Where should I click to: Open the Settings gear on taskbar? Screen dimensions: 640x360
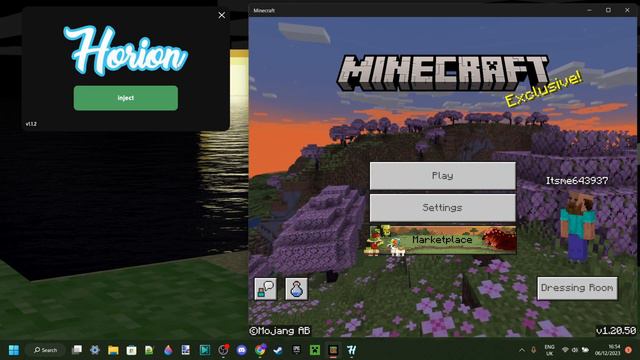[95, 350]
